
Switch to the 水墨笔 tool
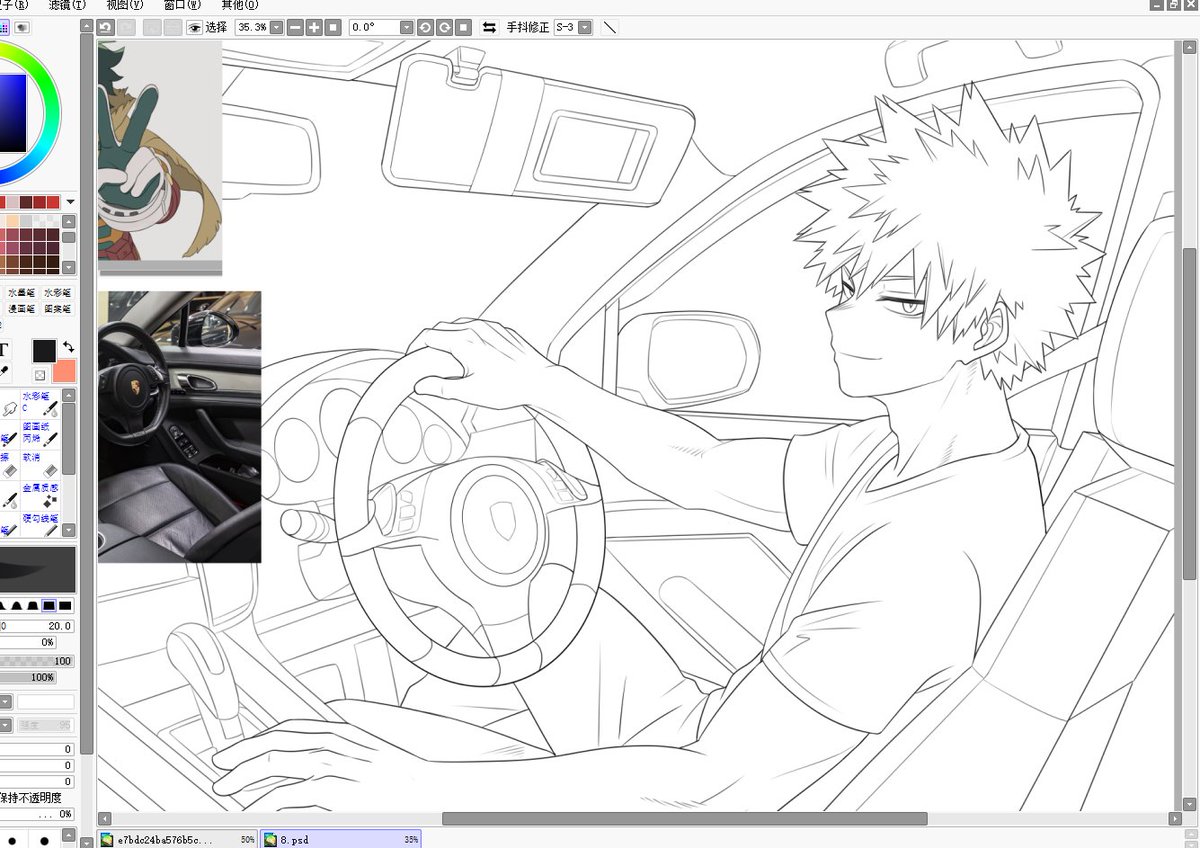click(x=22, y=293)
